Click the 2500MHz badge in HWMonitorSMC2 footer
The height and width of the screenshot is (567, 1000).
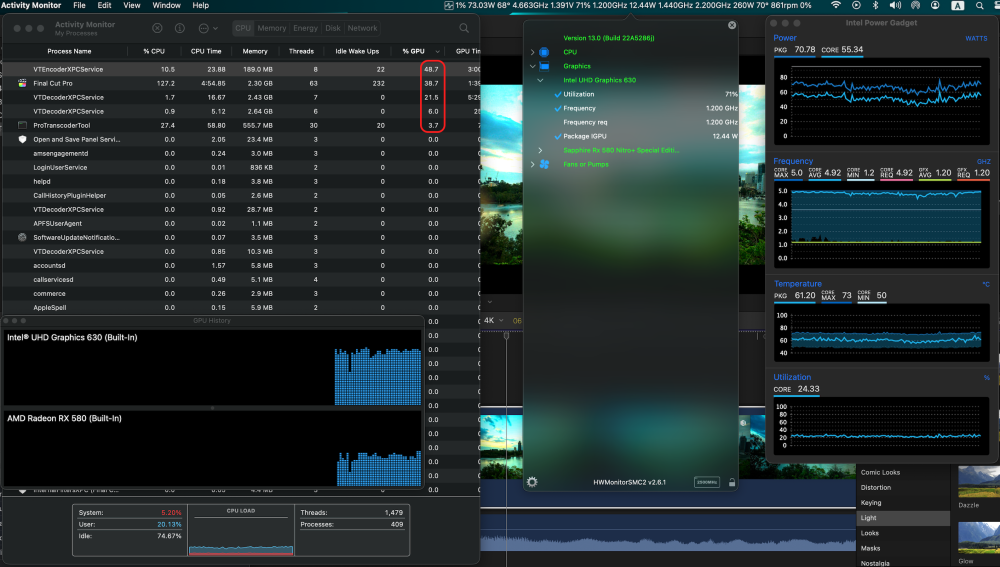coord(707,482)
